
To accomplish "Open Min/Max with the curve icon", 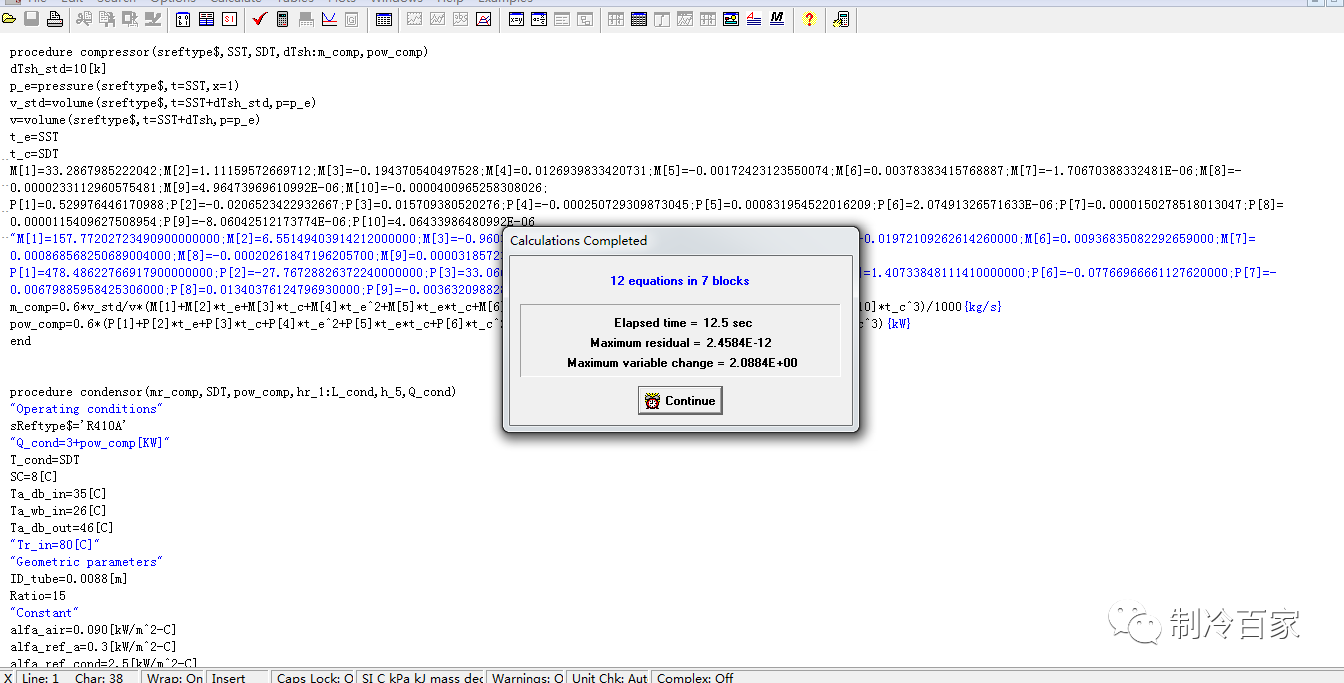I will point(328,19).
